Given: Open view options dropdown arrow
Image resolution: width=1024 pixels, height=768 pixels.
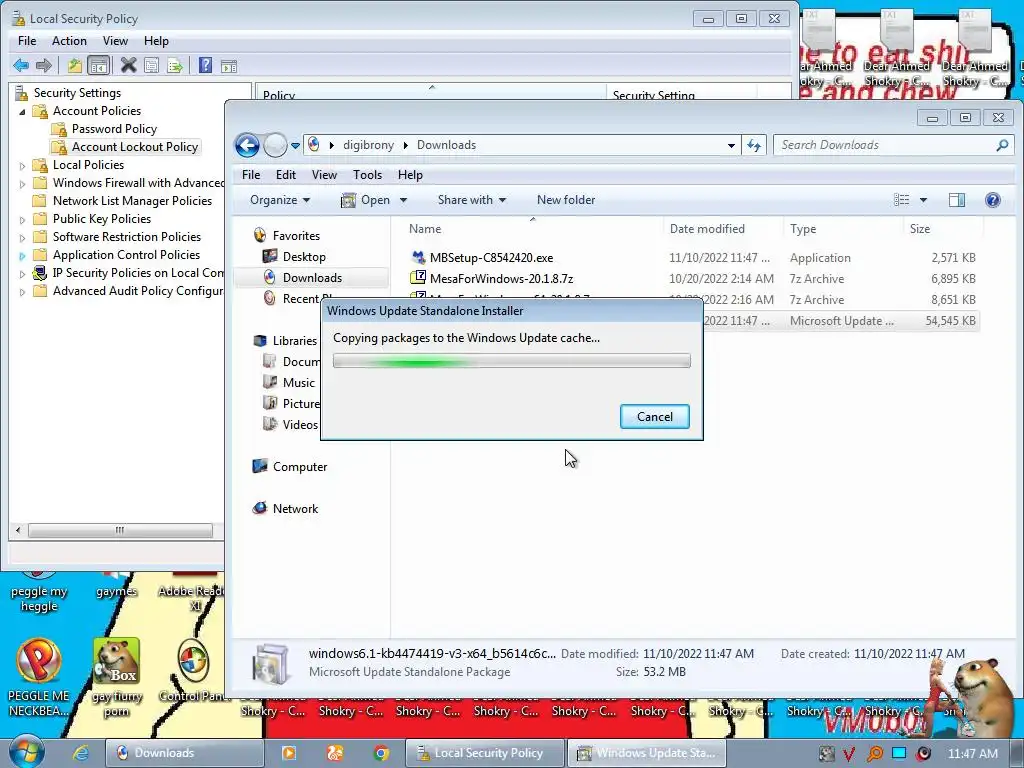Looking at the screenshot, I should 923,200.
